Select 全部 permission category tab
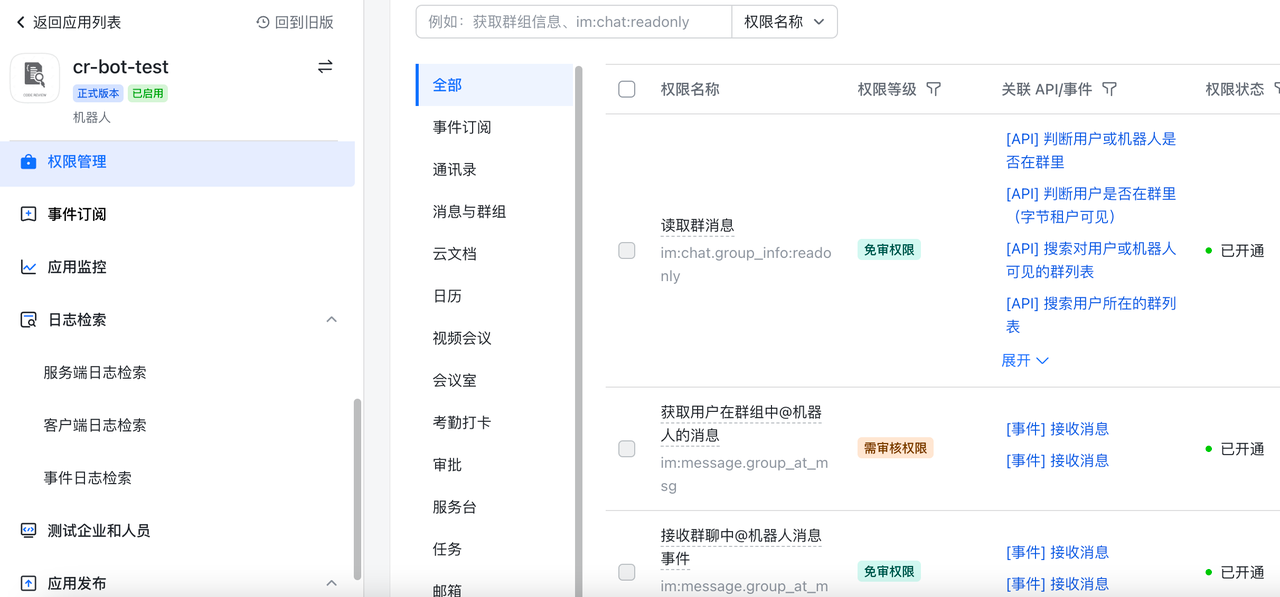The height and width of the screenshot is (597, 1280). coord(494,85)
